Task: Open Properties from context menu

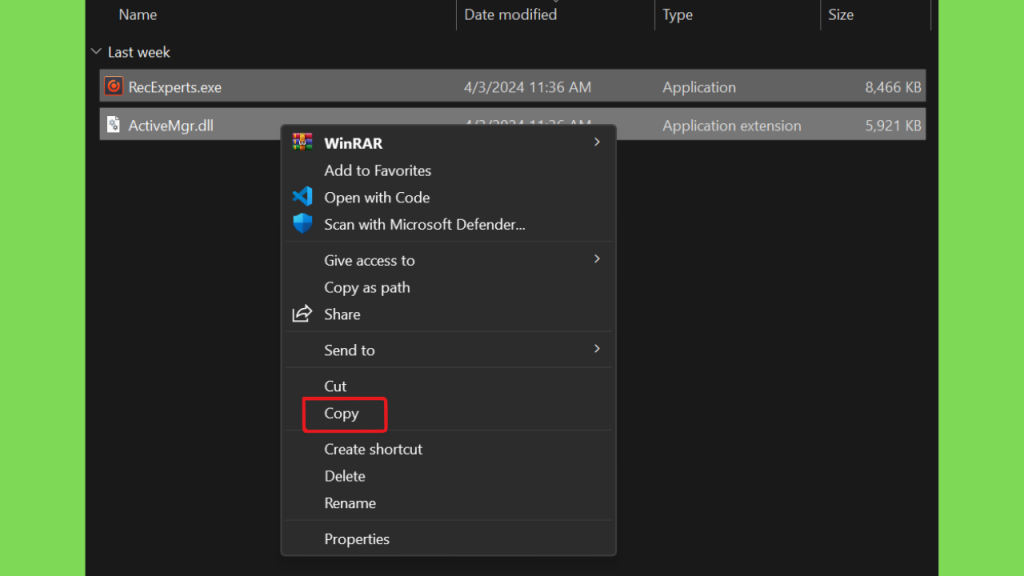Action: tap(448, 539)
